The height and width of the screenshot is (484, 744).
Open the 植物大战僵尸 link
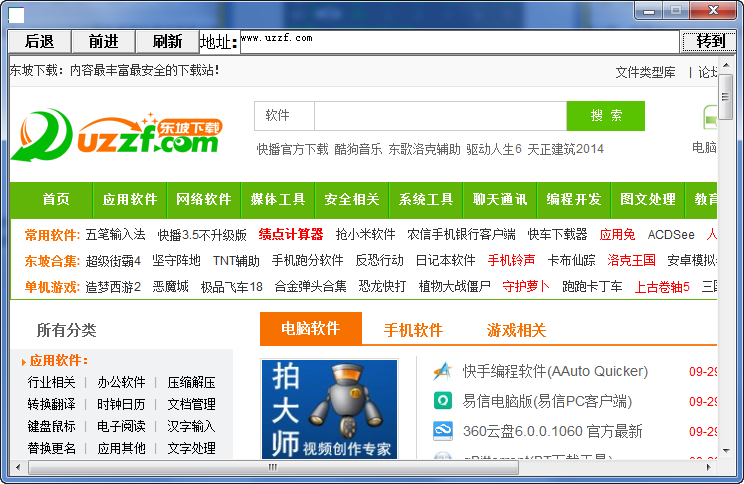click(x=455, y=287)
